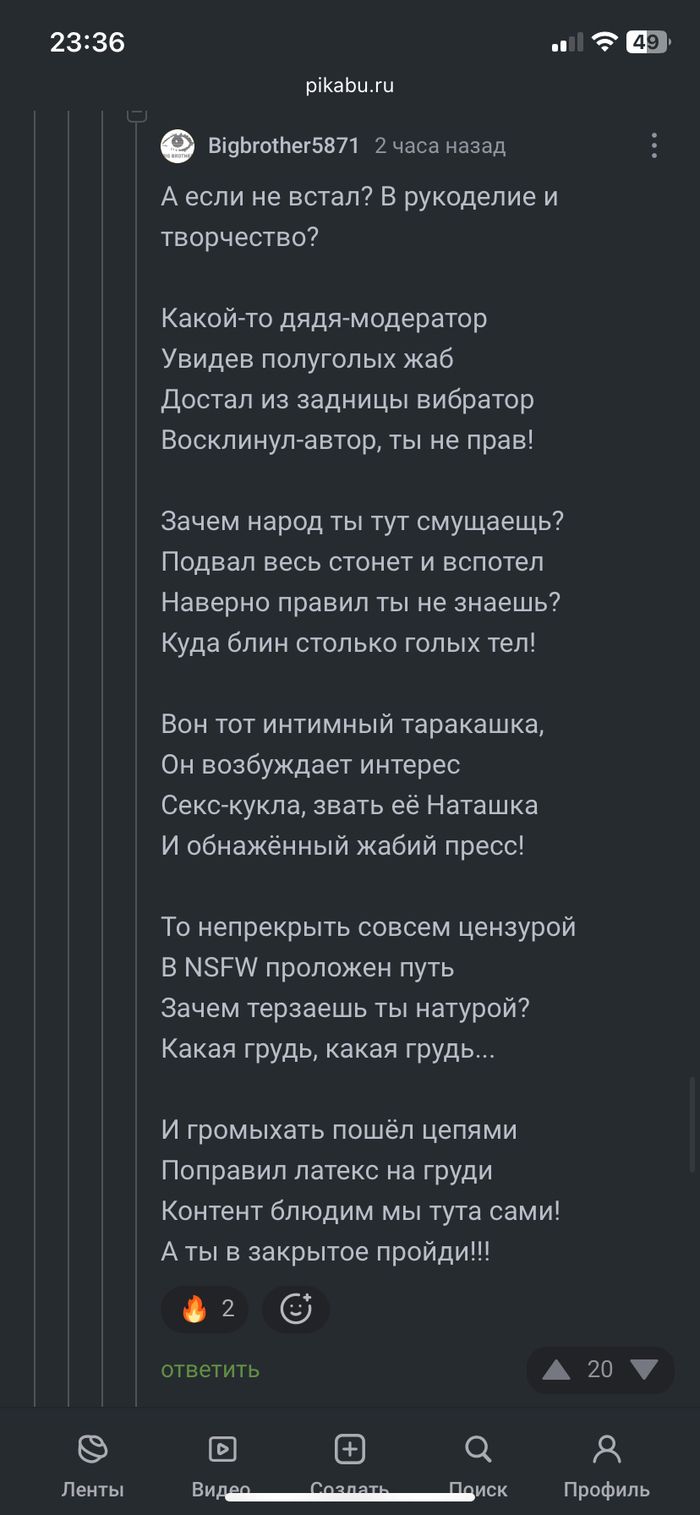Open the add-reaction smiley picker
This screenshot has height=1515, width=700.
(x=295, y=1309)
